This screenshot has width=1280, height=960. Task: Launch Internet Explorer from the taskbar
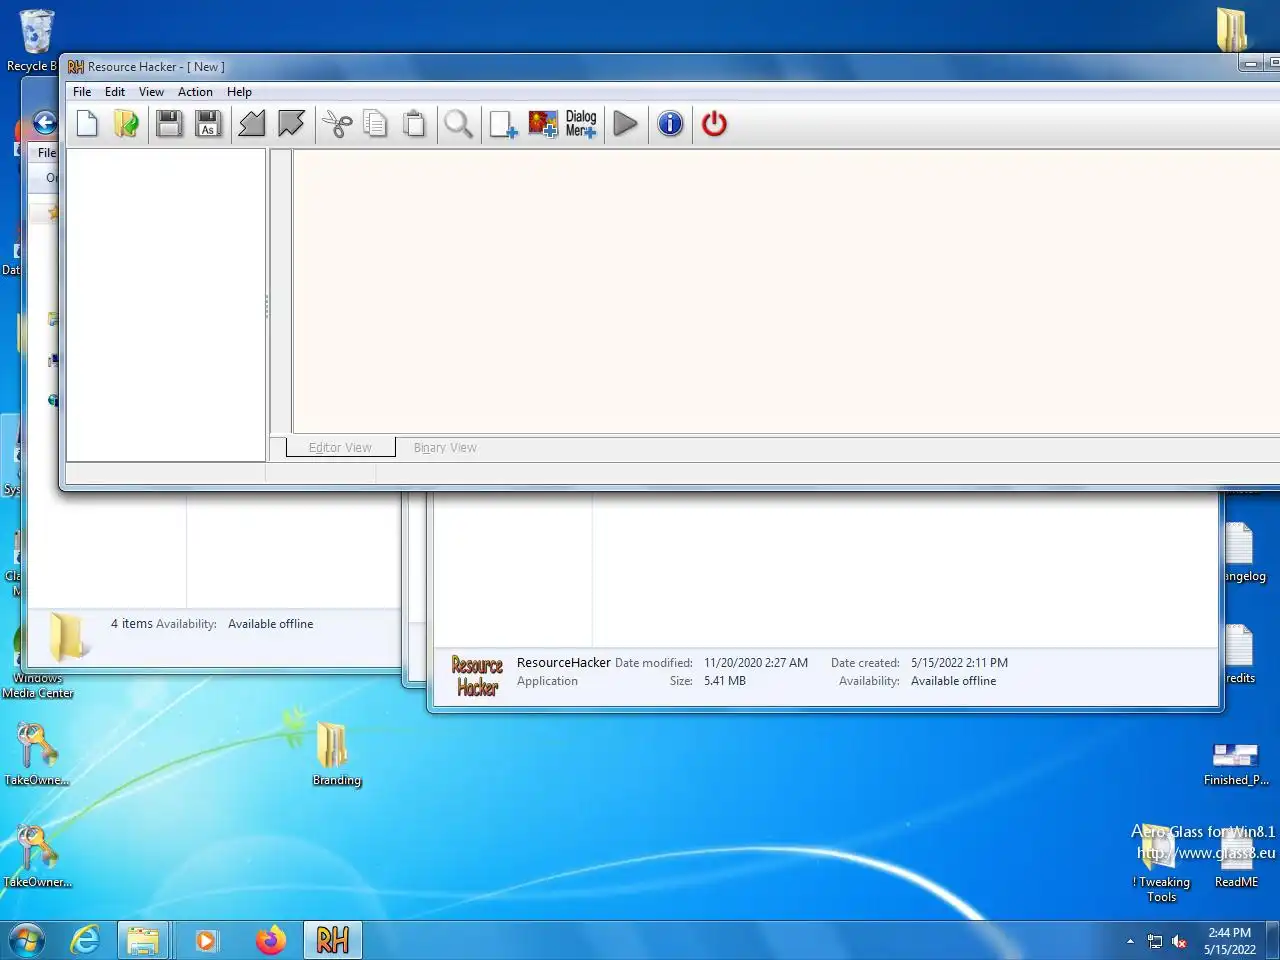86,940
